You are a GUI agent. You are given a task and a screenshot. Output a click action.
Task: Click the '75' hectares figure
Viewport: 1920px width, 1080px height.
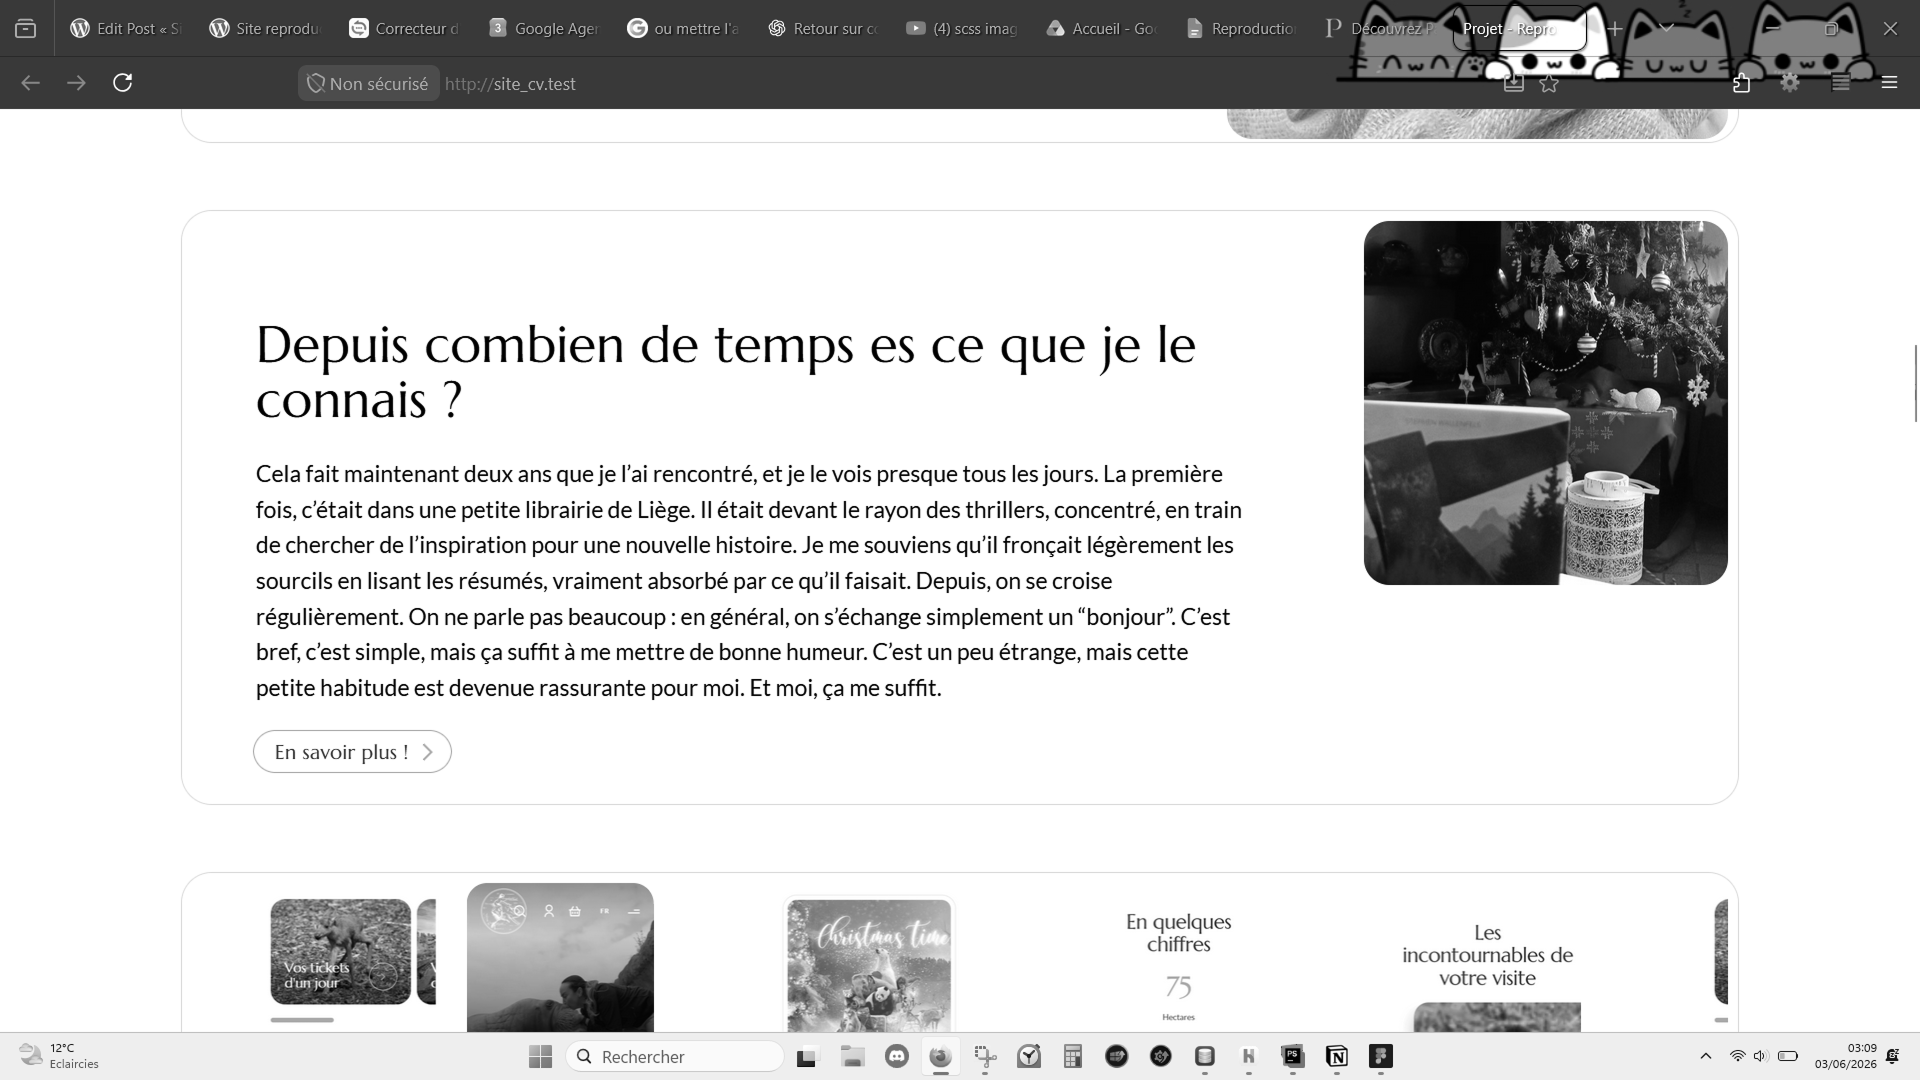1178,987
